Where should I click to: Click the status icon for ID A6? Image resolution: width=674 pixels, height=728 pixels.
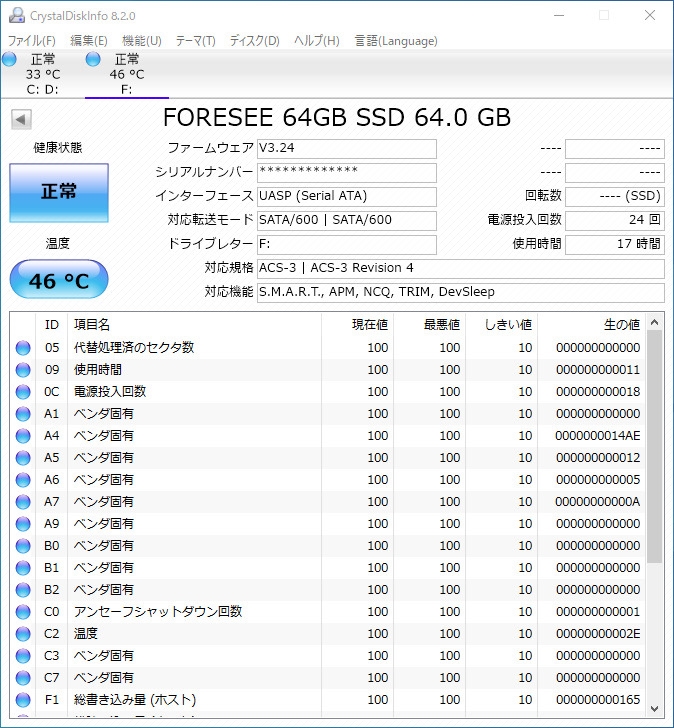23,480
